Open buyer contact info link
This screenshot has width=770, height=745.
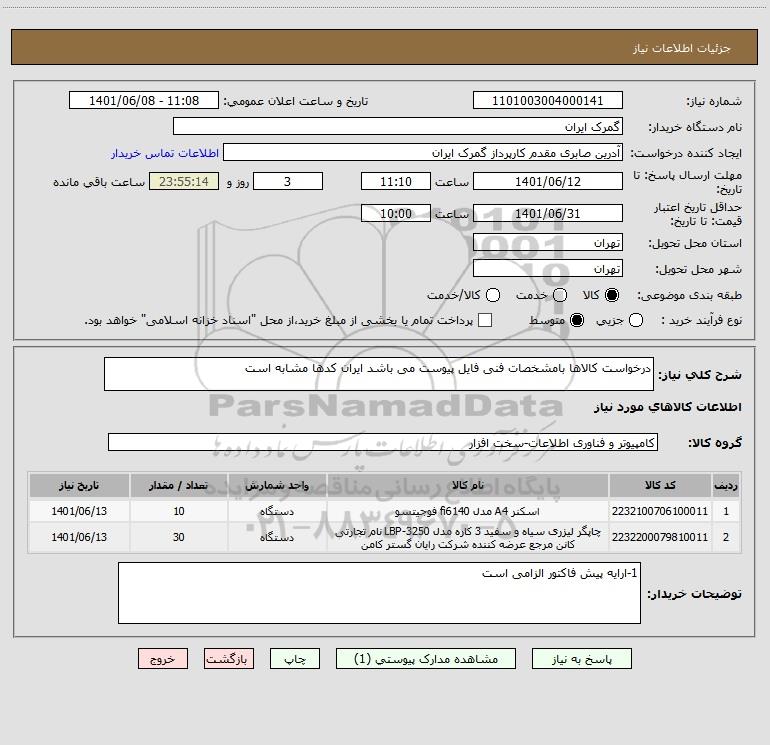click(x=165, y=153)
